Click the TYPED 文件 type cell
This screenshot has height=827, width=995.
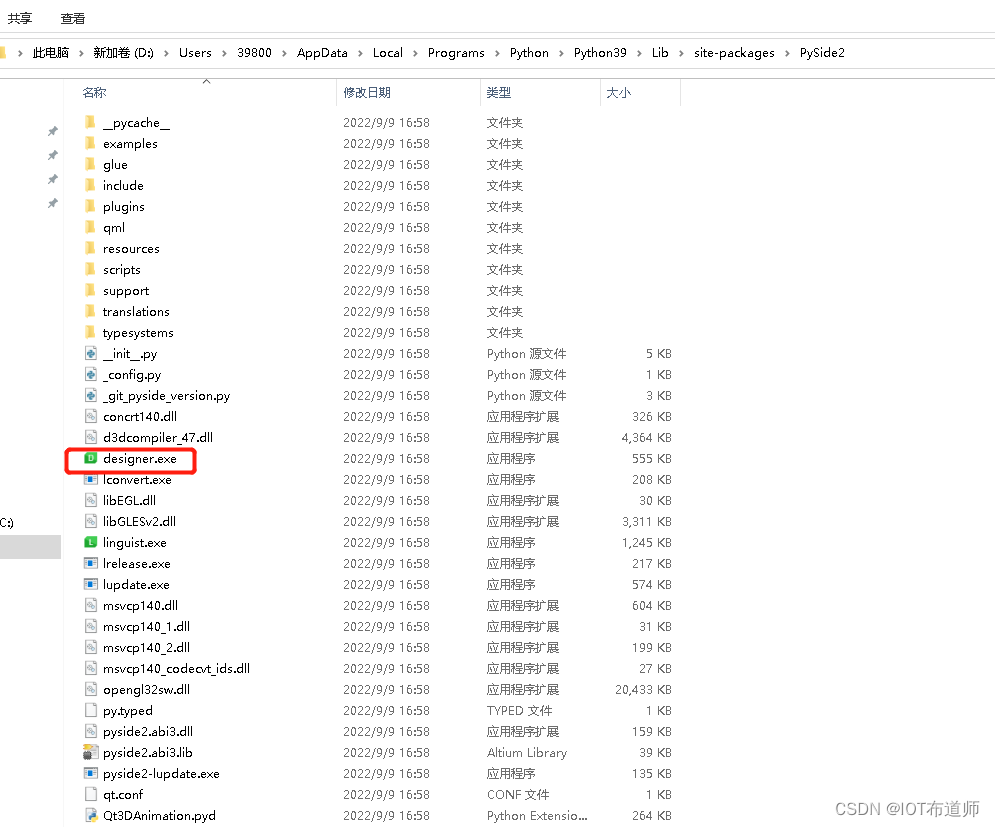[x=519, y=710]
